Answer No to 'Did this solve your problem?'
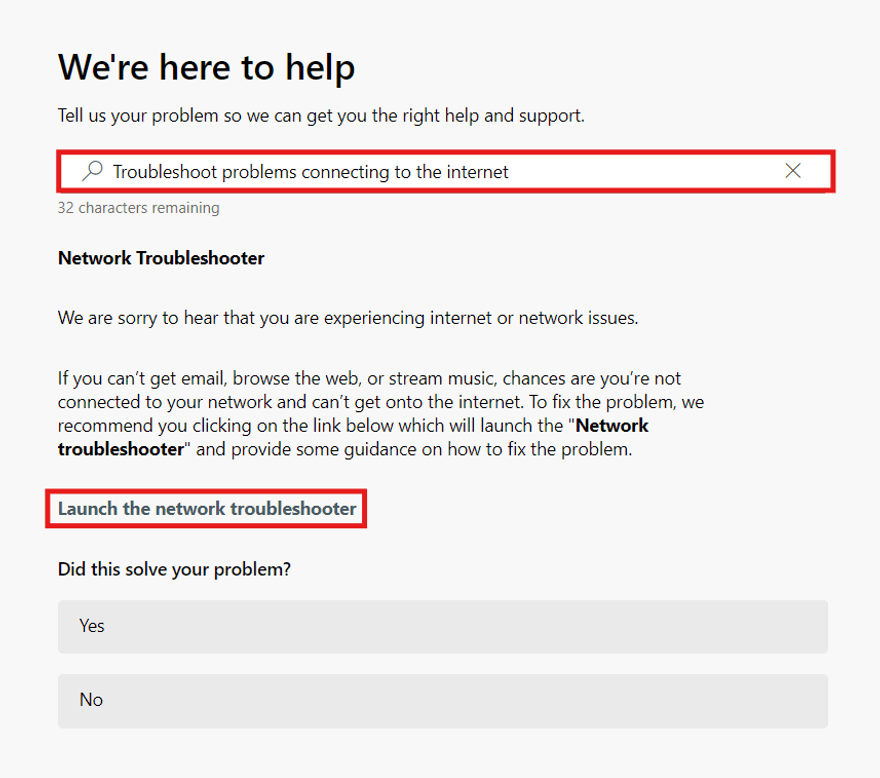The width and height of the screenshot is (880, 778). [442, 700]
